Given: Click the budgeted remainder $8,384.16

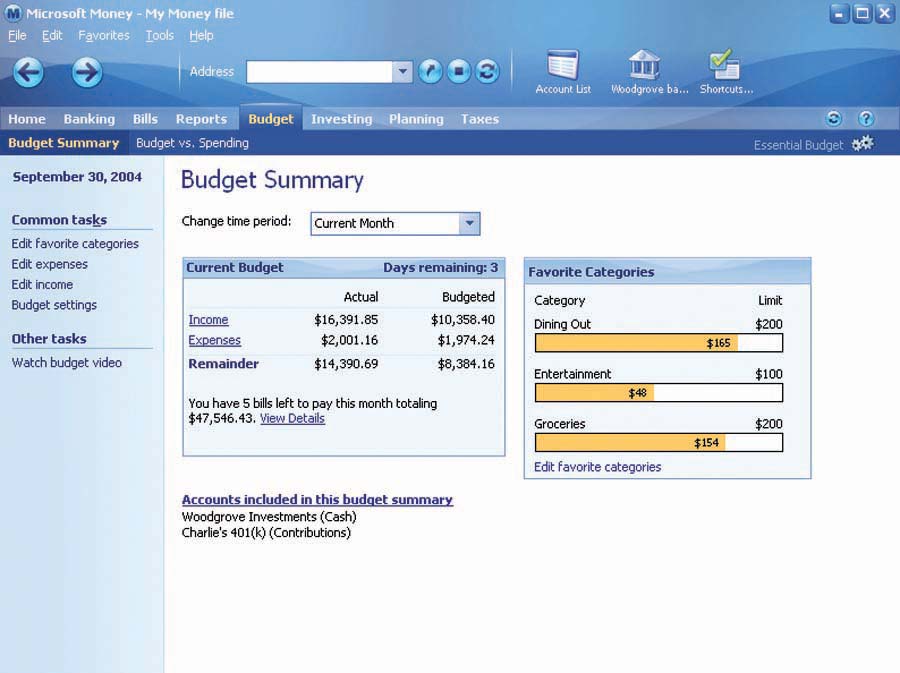Looking at the screenshot, I should (466, 364).
